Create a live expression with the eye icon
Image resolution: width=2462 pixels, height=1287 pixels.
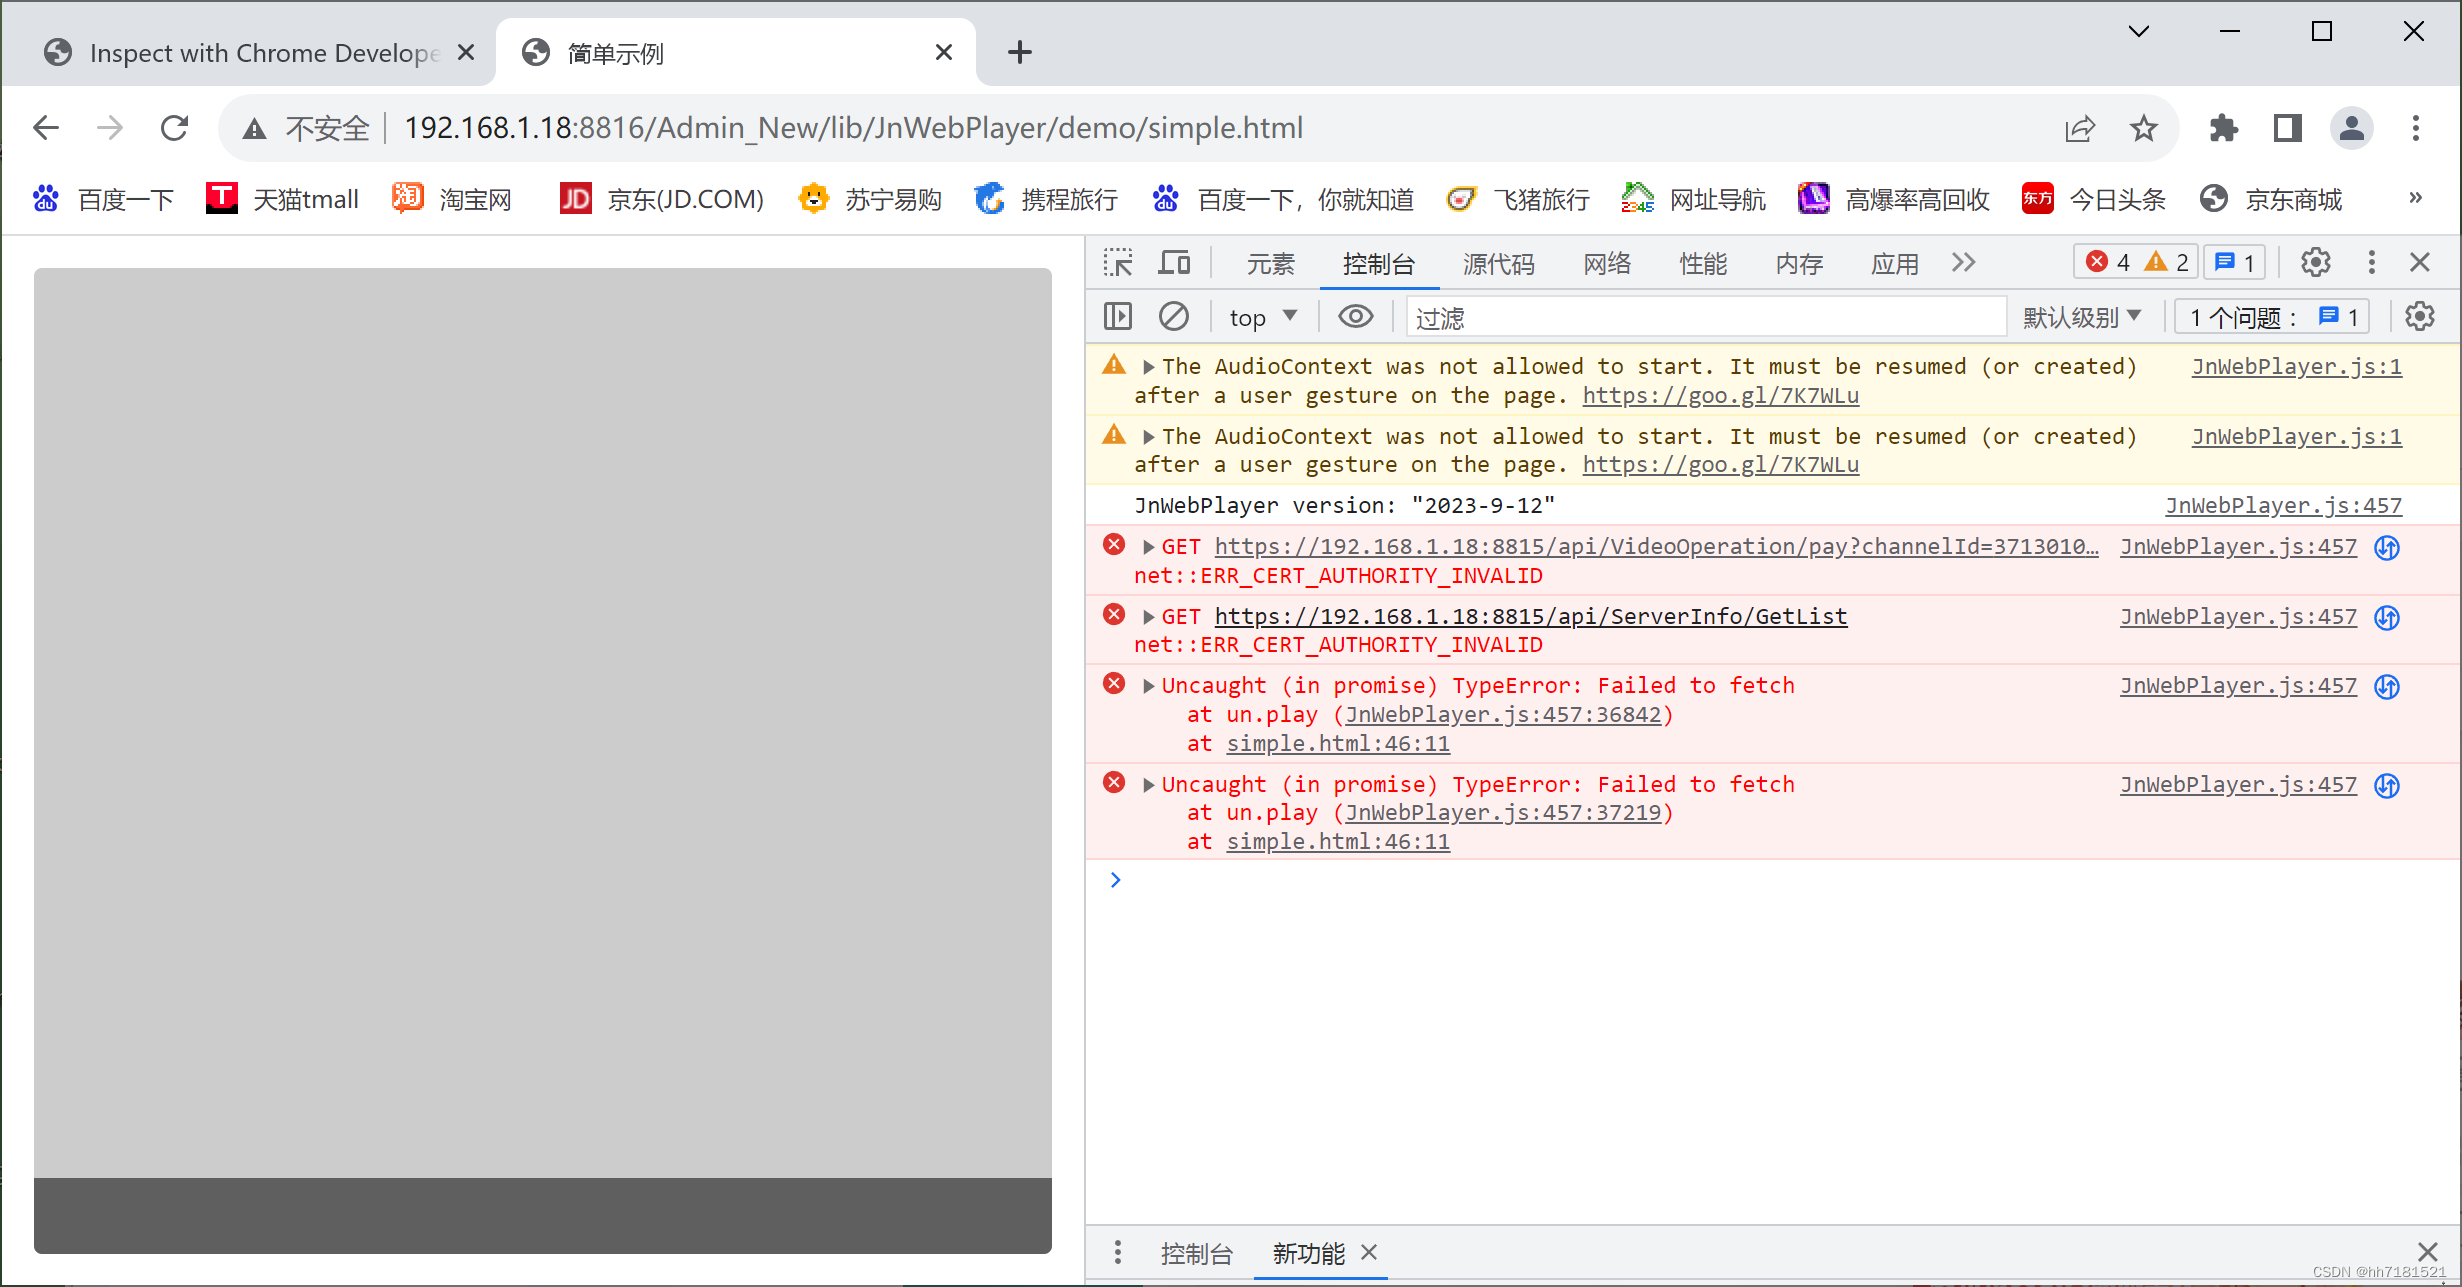pos(1355,316)
